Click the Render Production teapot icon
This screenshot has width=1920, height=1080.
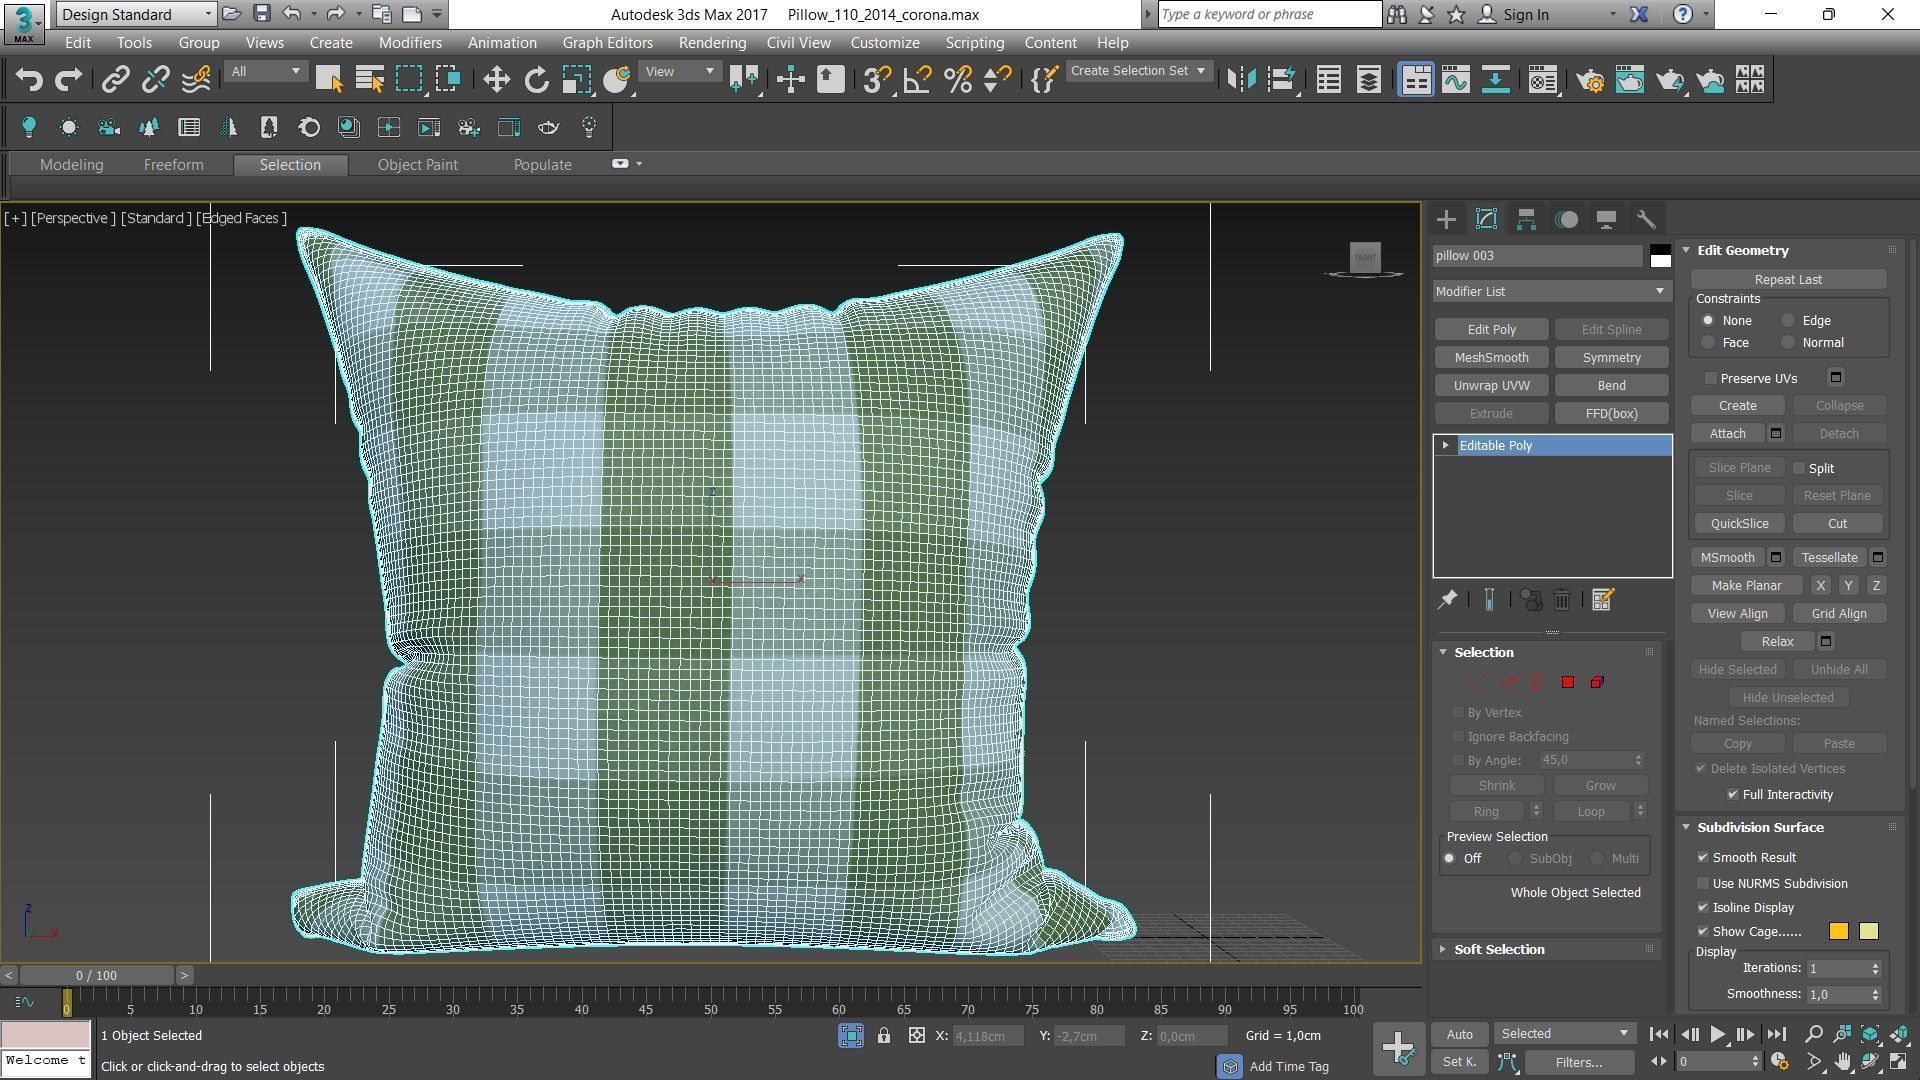tap(1670, 80)
